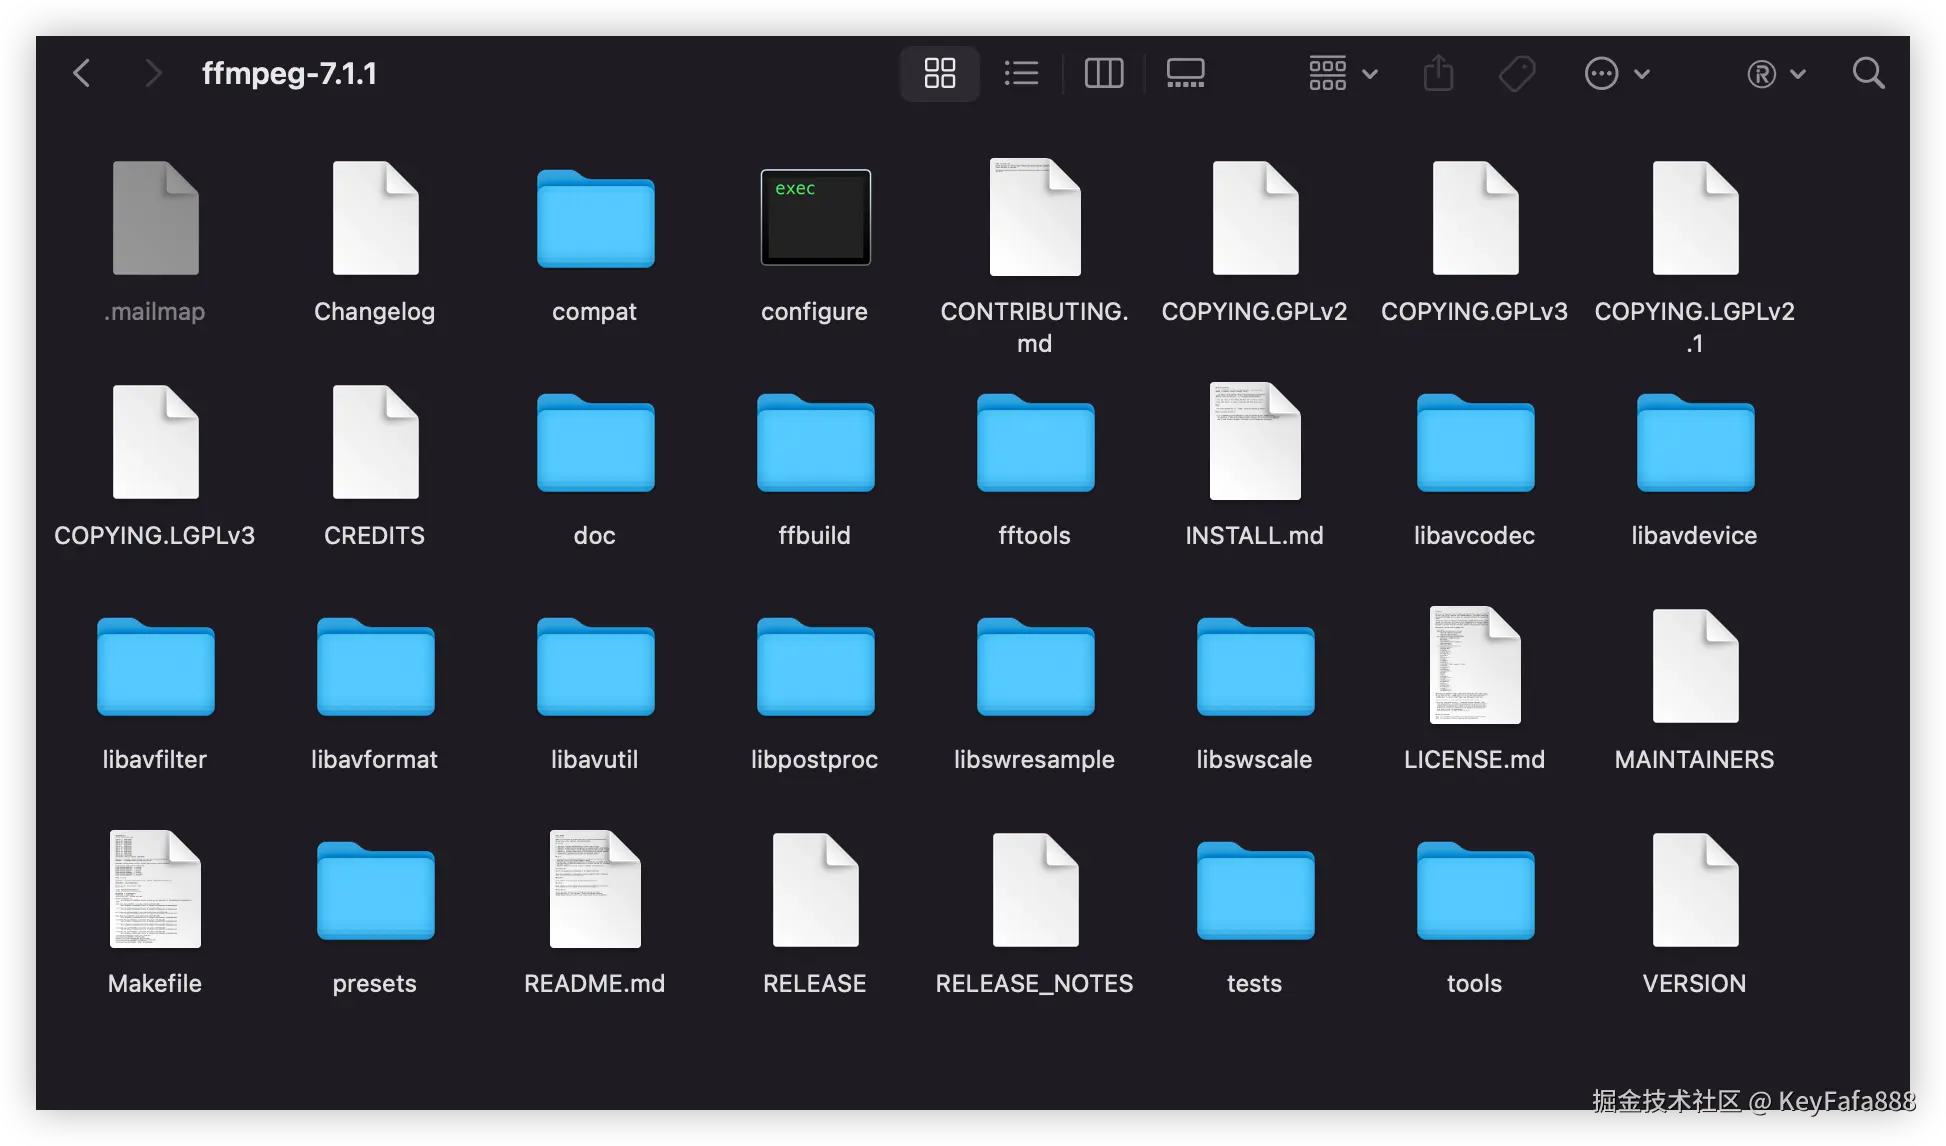
Task: Switch to gallery view
Action: (1185, 73)
